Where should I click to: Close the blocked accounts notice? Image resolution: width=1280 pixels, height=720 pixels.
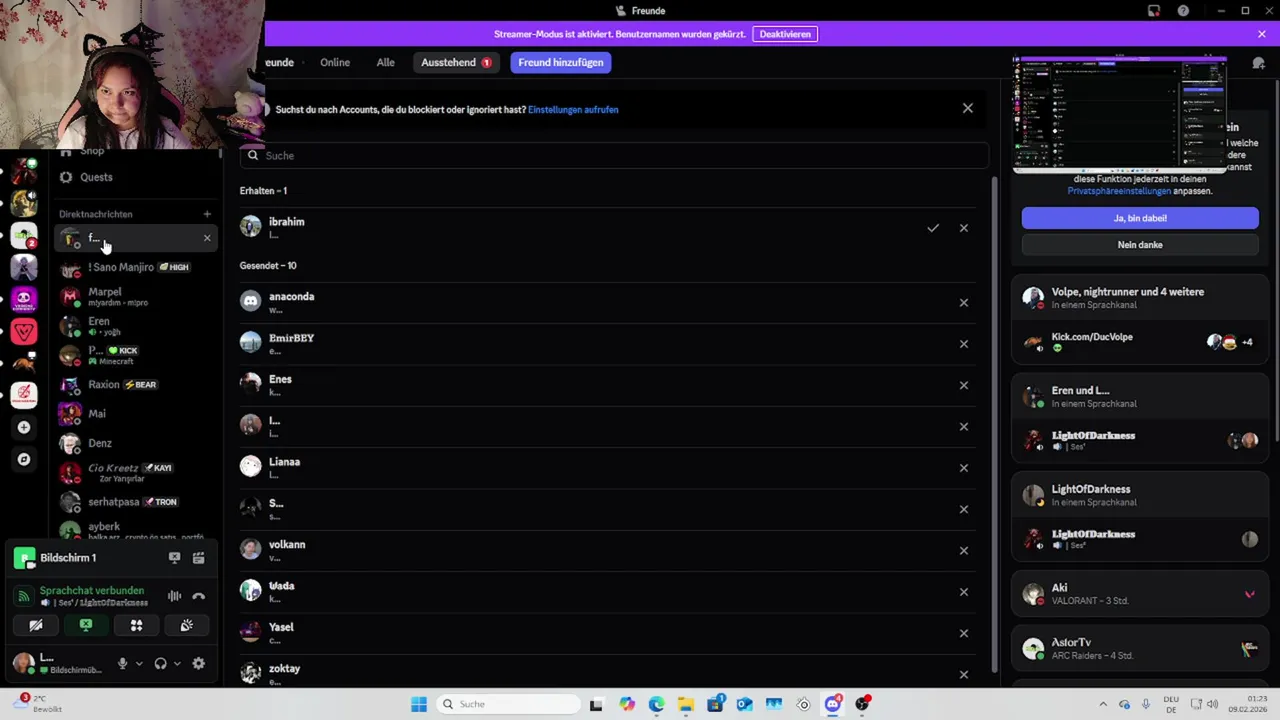968,108
